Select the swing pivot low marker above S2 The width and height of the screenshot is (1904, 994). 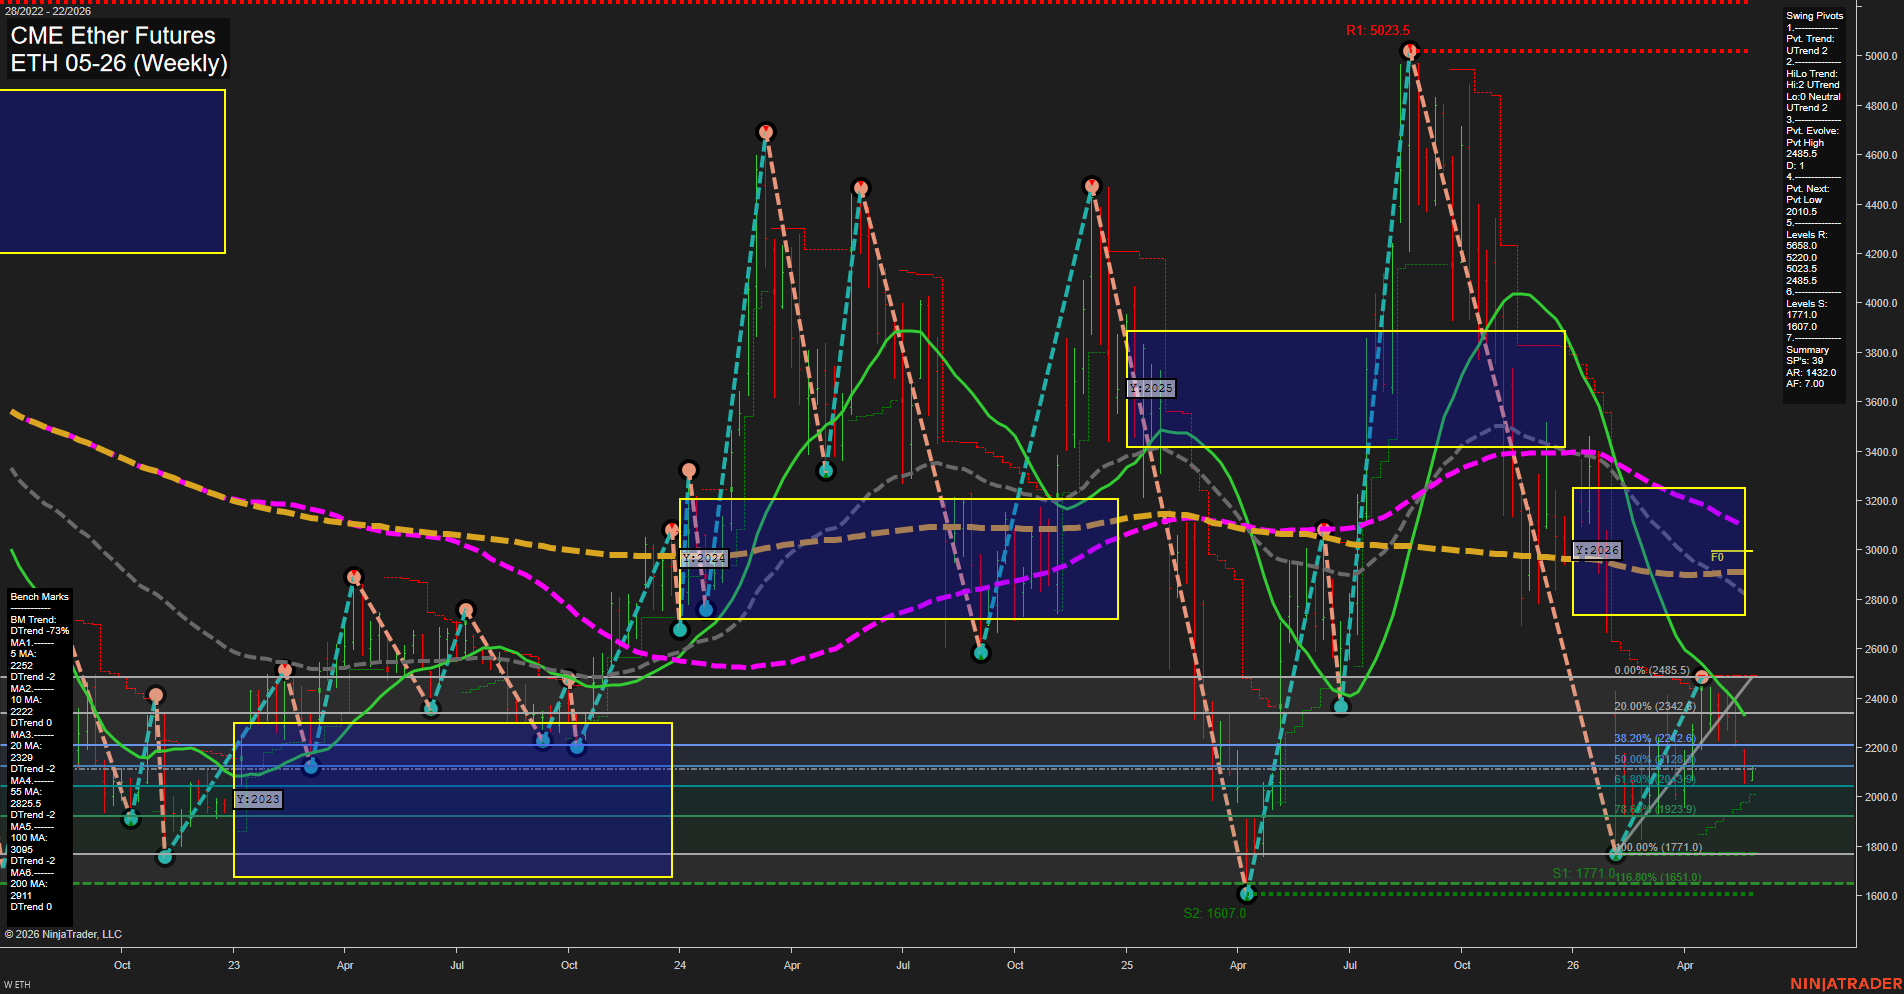[1246, 893]
